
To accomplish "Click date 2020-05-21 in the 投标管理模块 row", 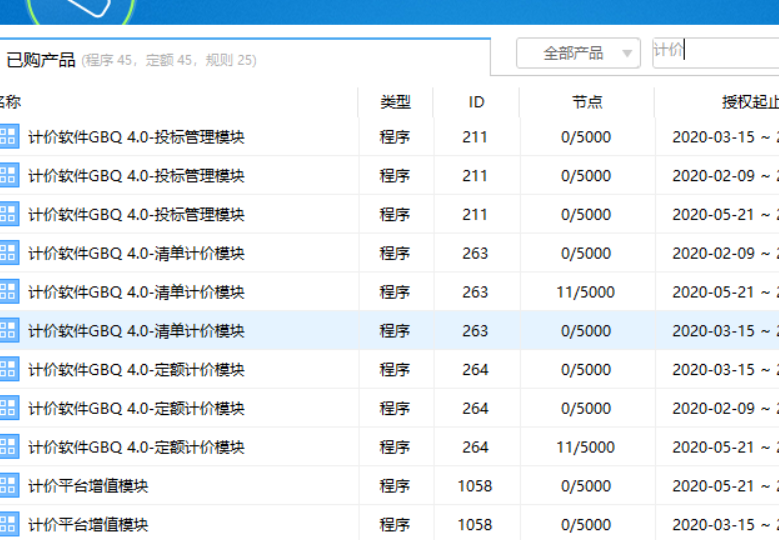I will pos(713,215).
